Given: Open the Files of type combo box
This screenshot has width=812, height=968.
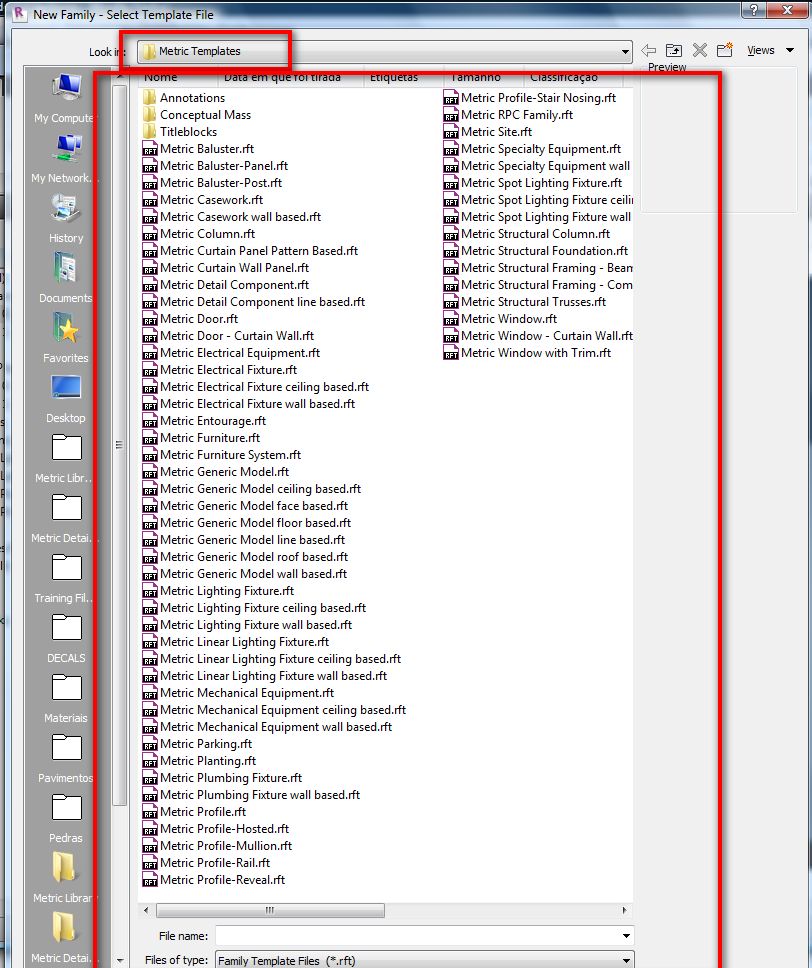Looking at the screenshot, I should coord(424,961).
